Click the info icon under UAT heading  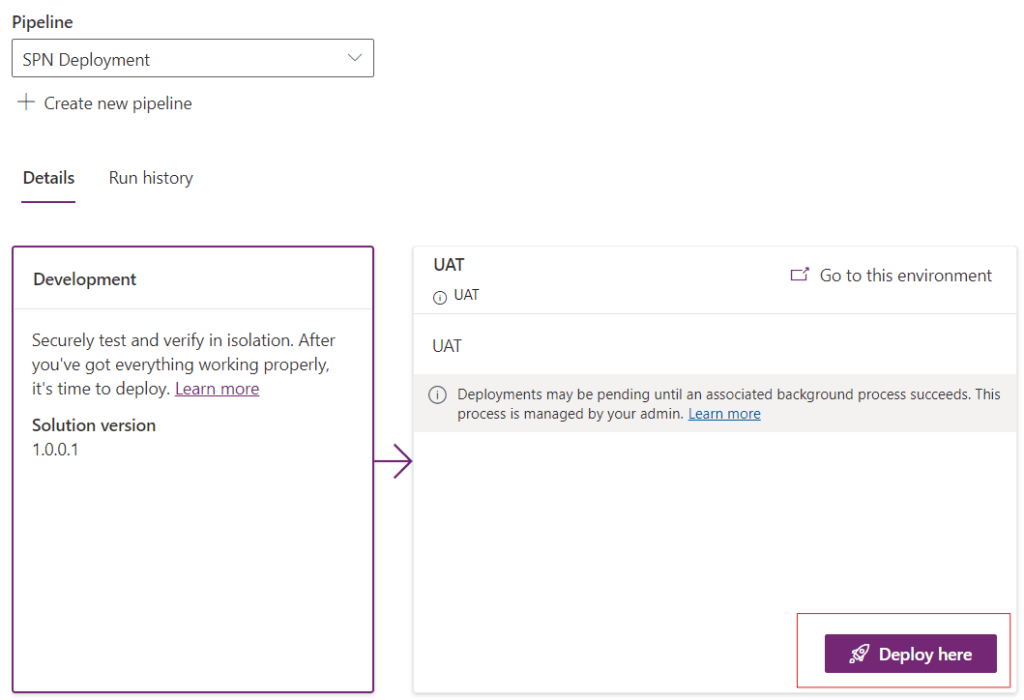pyautogui.click(x=439, y=297)
